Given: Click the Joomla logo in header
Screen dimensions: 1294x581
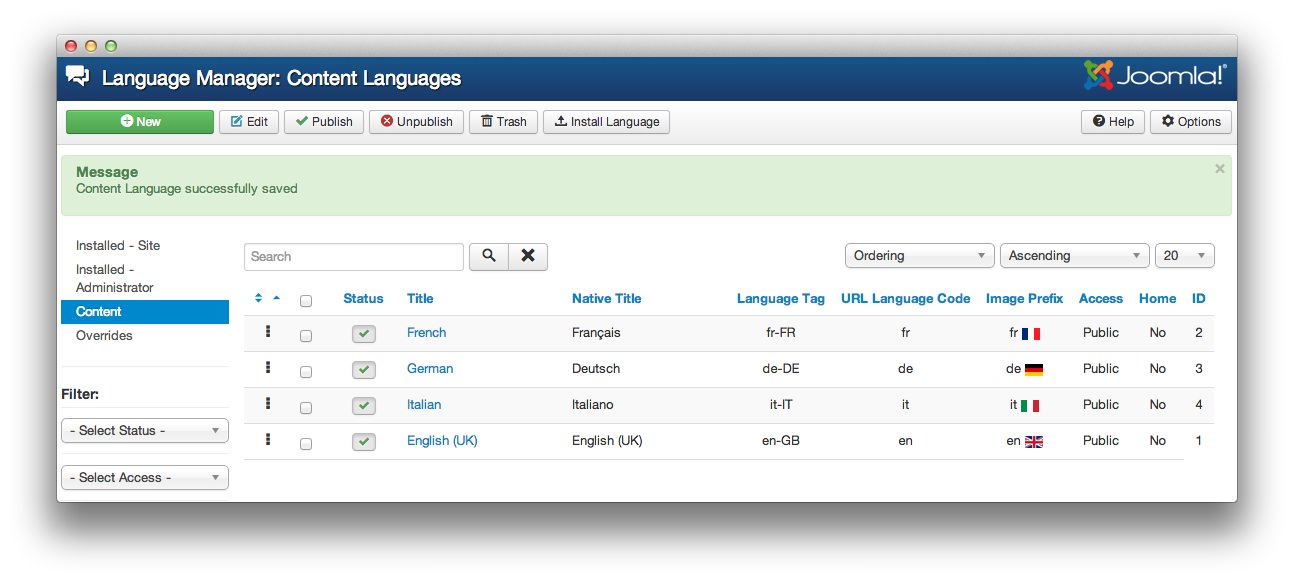Looking at the screenshot, I should coord(1154,76).
